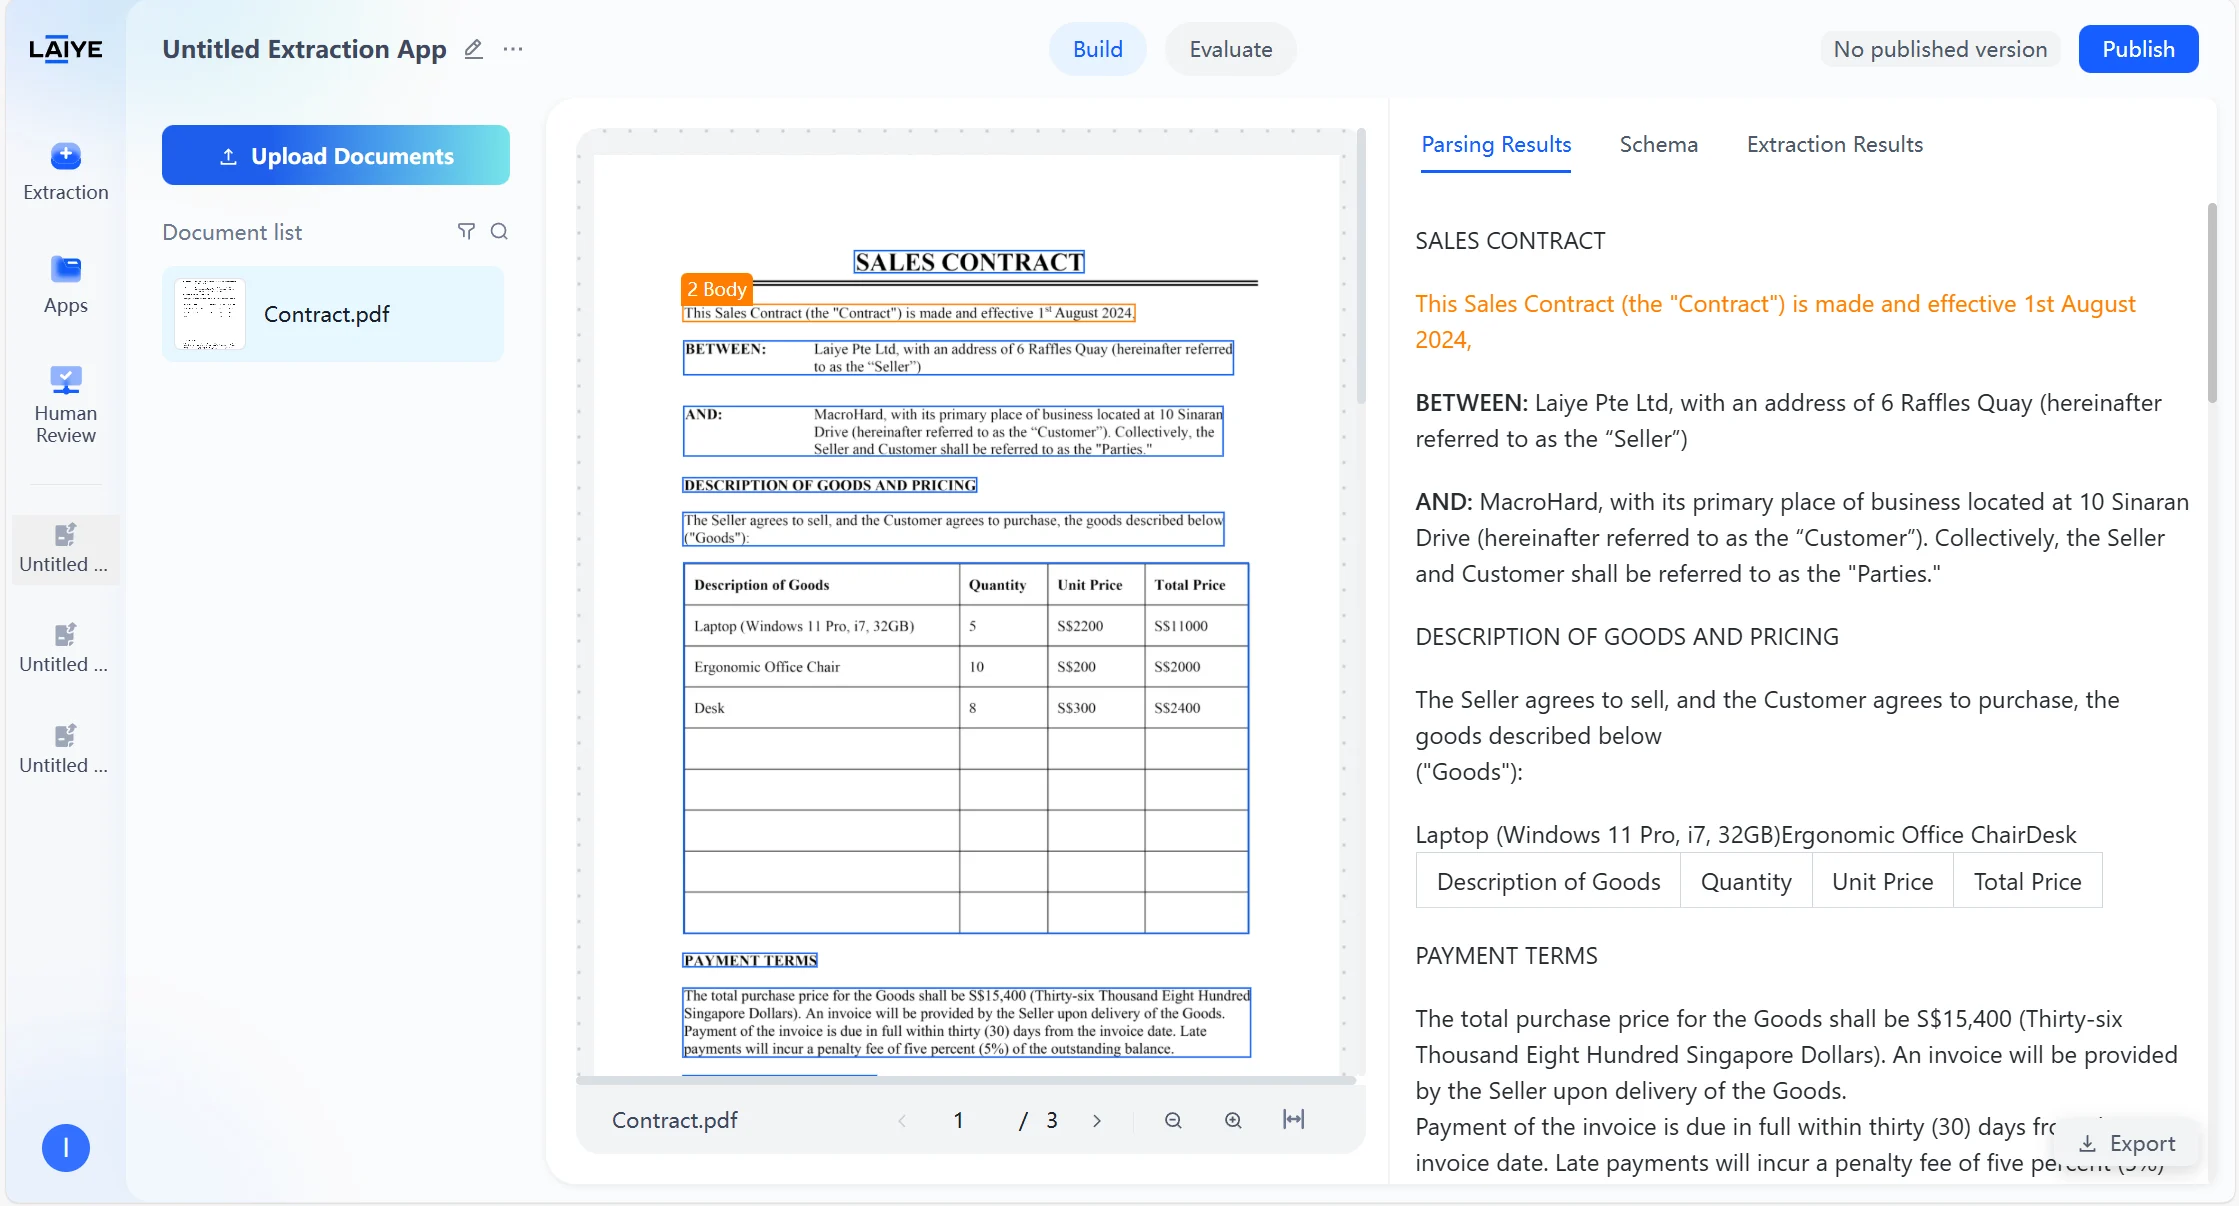
Task: Select the BETWEEN block in the document
Action: point(958,358)
